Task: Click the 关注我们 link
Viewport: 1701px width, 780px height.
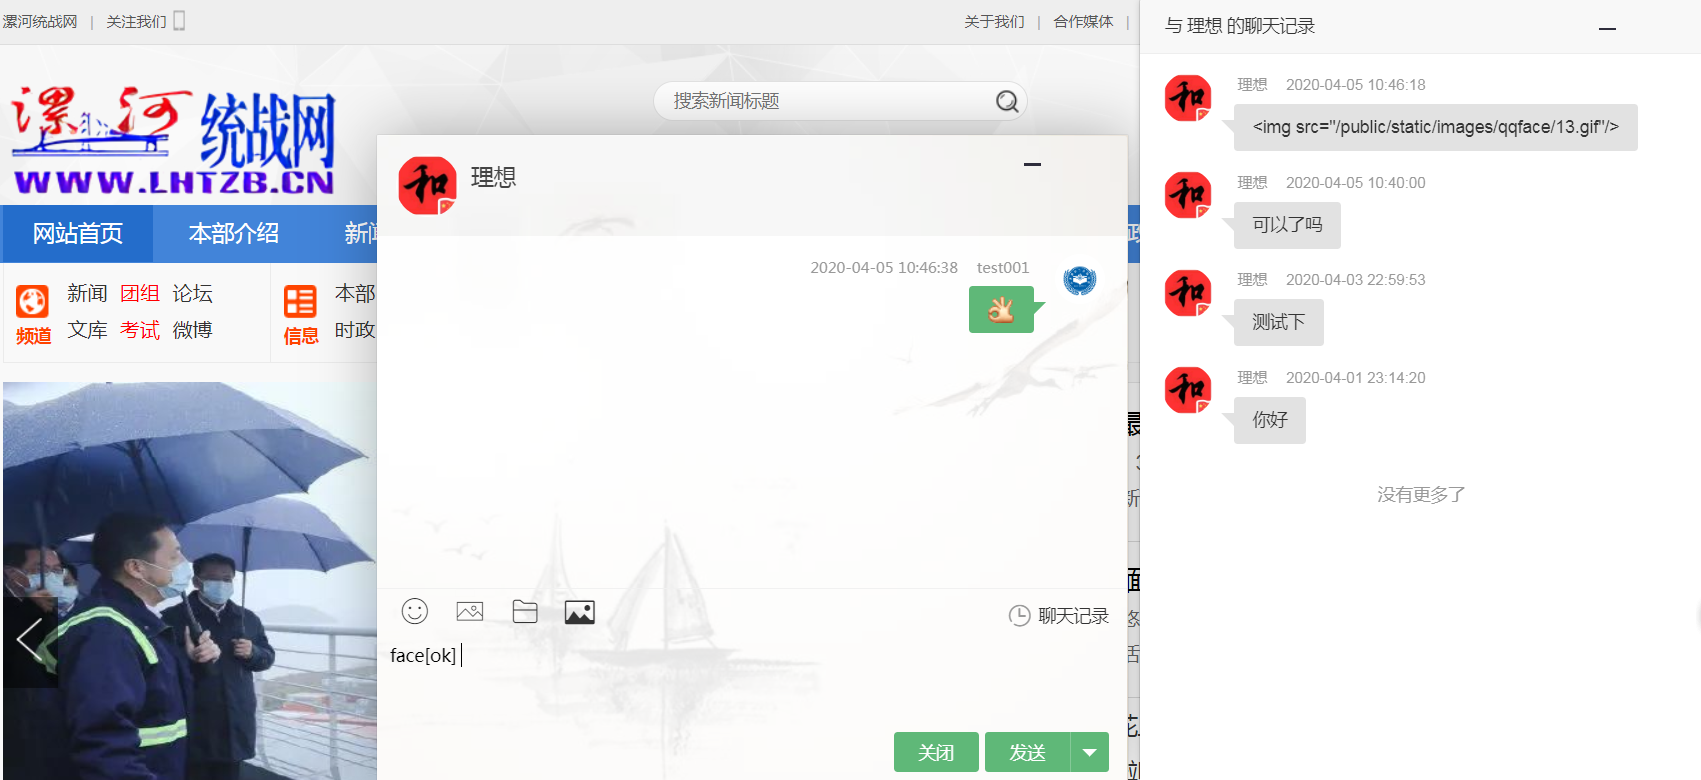Action: pos(136,22)
